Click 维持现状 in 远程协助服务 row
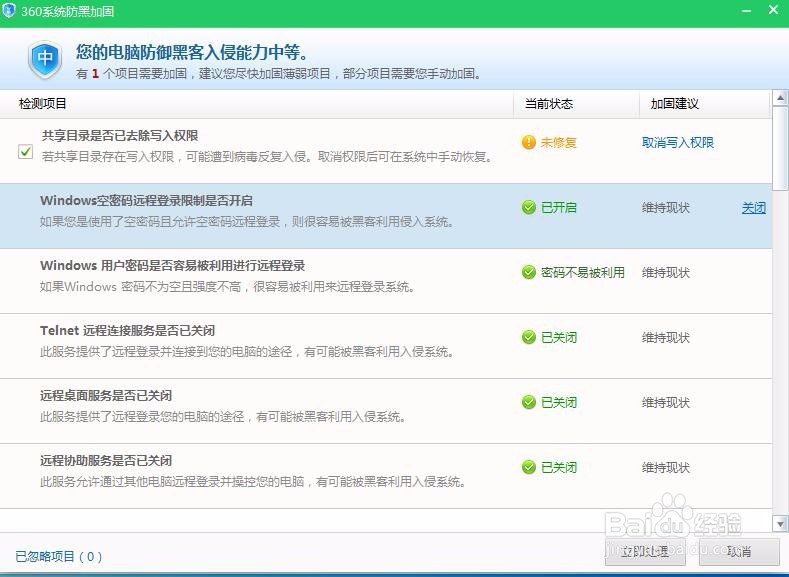This screenshot has width=789, height=577. [666, 467]
